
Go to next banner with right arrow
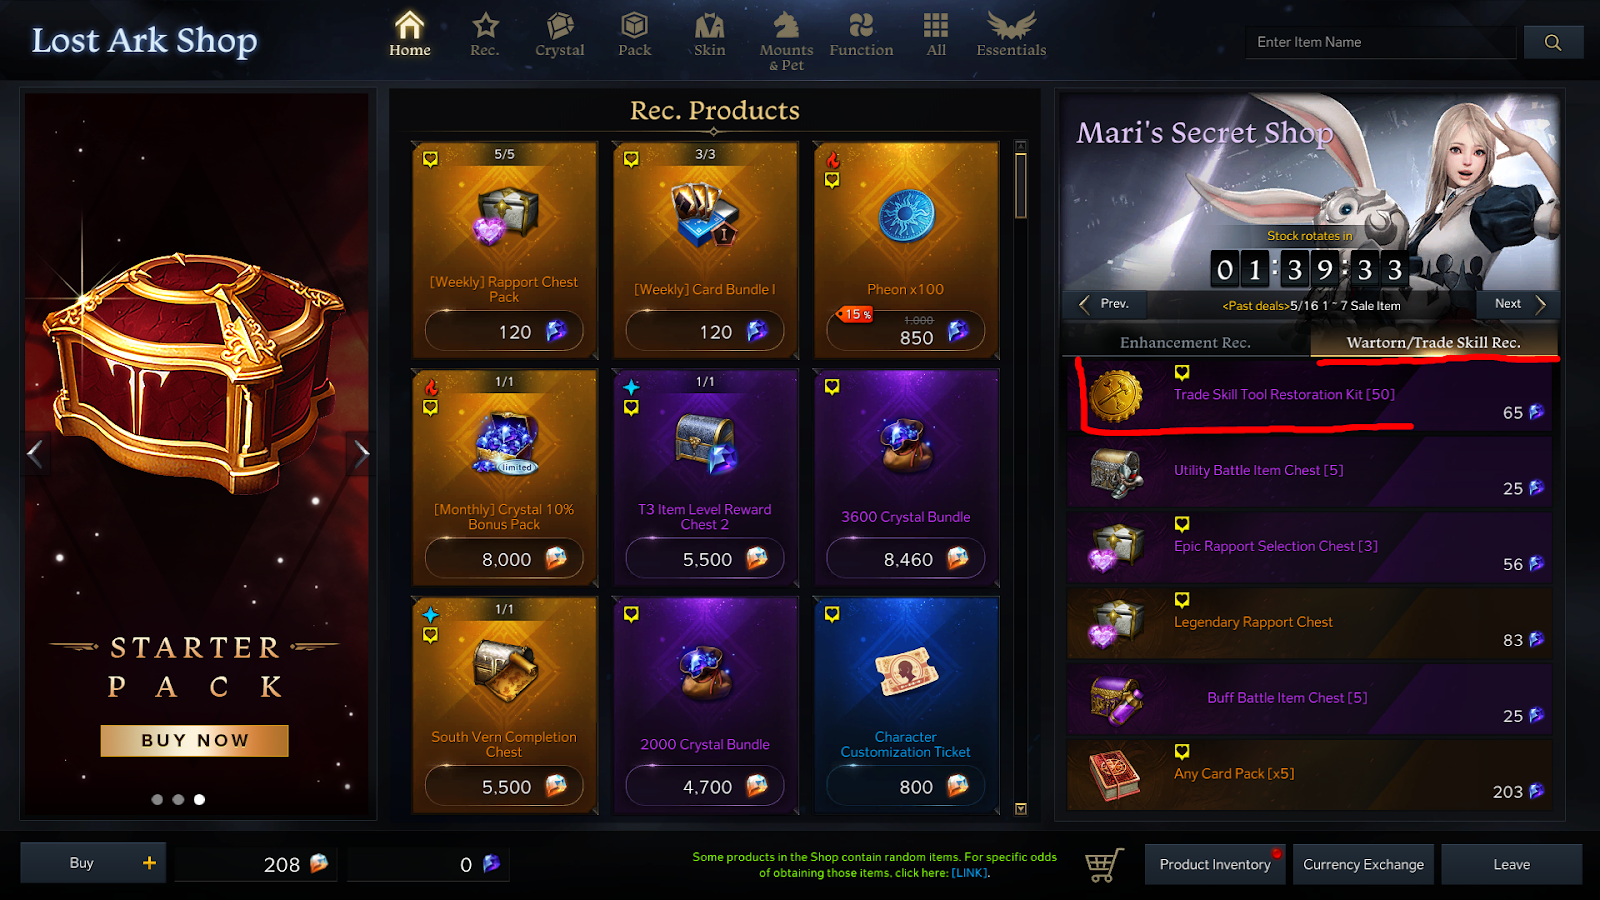(361, 454)
